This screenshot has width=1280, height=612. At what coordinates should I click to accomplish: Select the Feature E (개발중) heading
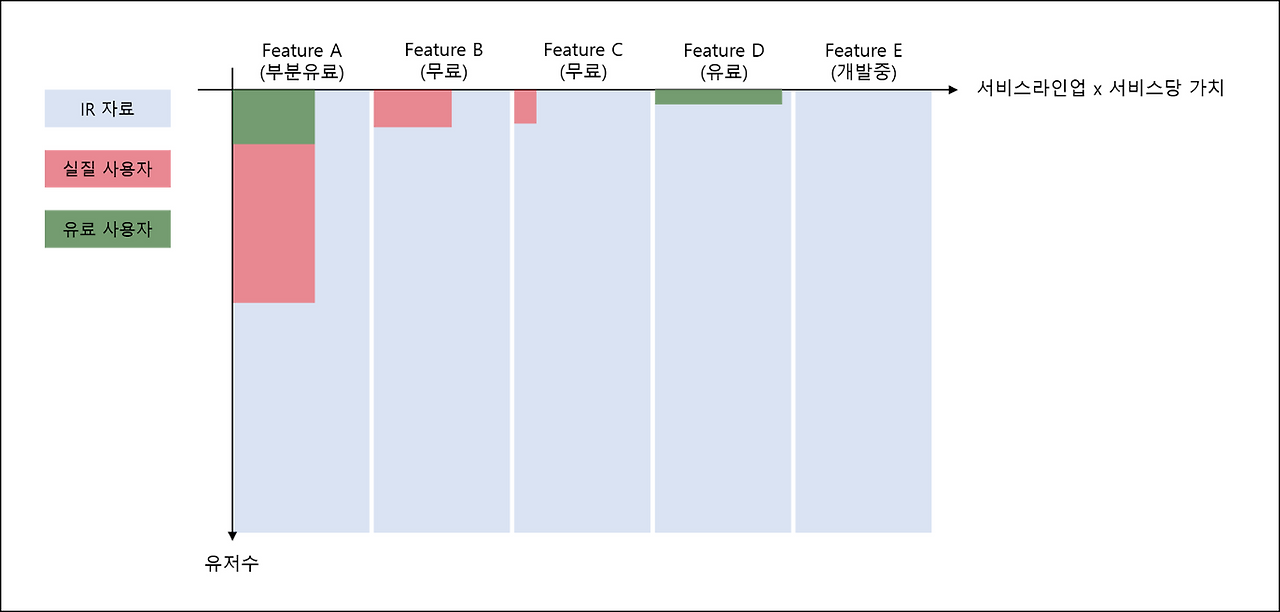tap(863, 61)
